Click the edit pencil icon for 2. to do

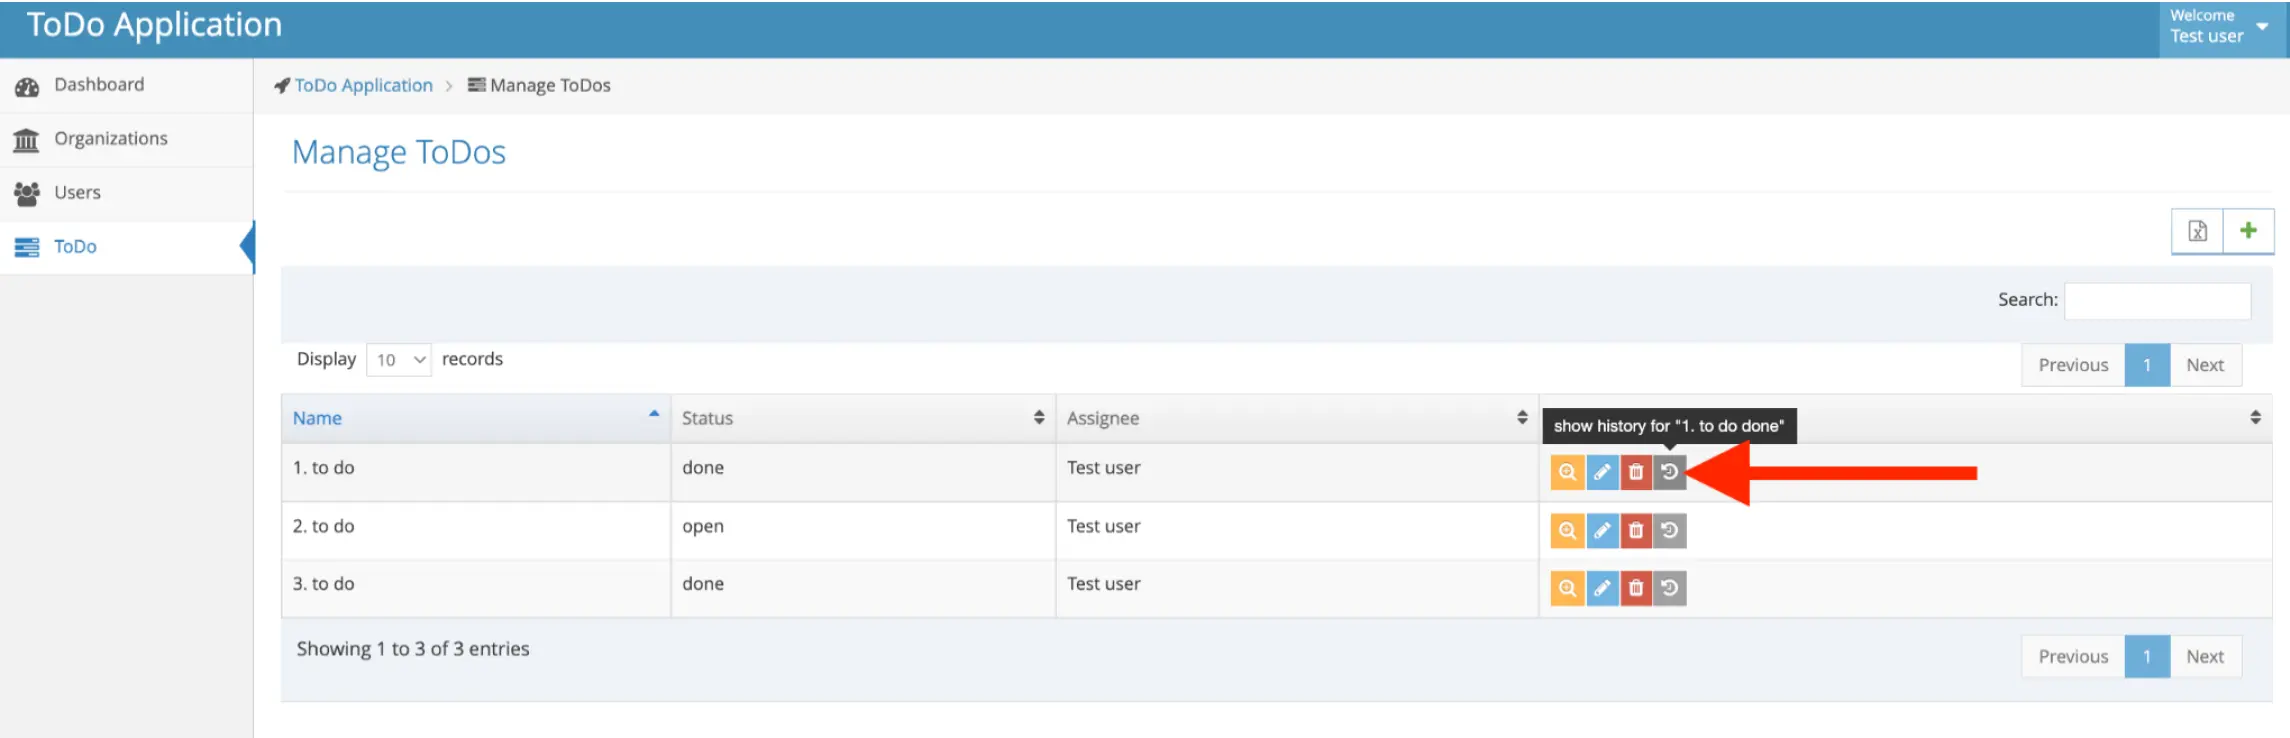[x=1602, y=530]
